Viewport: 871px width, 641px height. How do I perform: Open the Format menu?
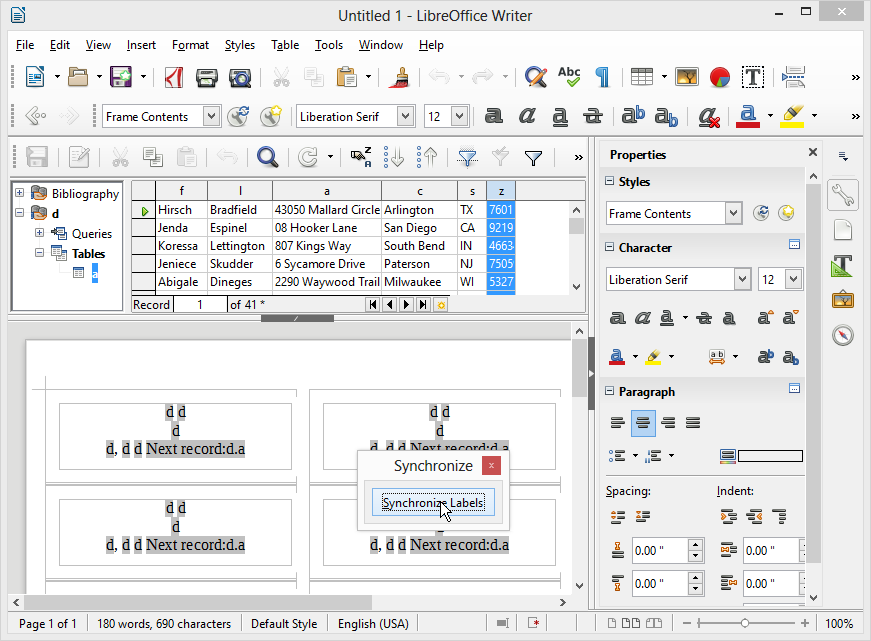(x=190, y=45)
